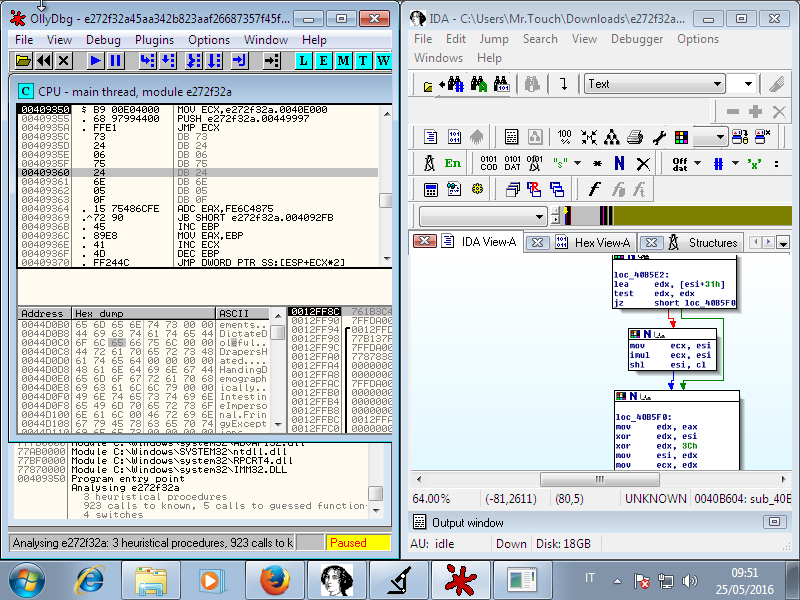Click IDA blue hash number format icon

[x=718, y=163]
